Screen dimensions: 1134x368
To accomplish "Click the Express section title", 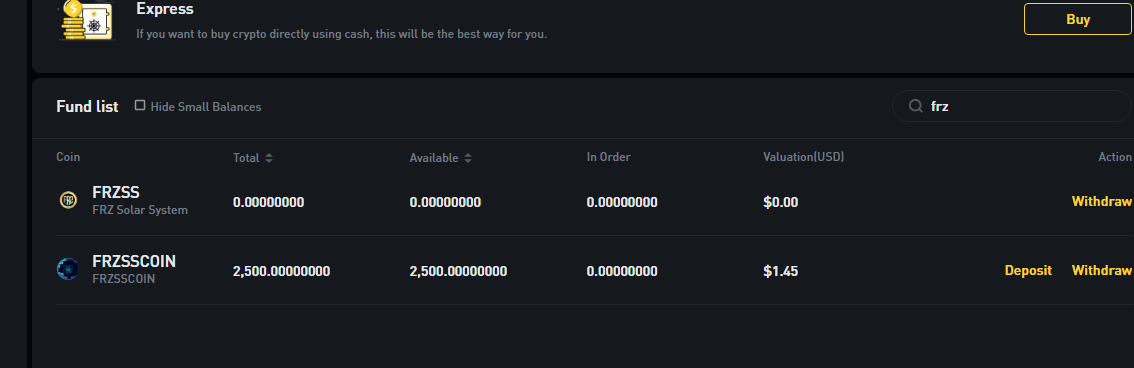I will point(165,10).
